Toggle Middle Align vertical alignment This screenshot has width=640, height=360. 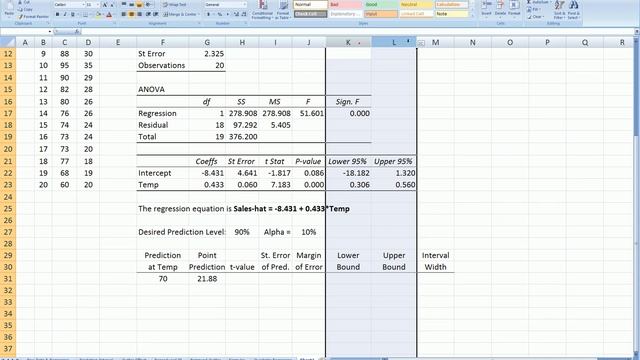point(131,4)
